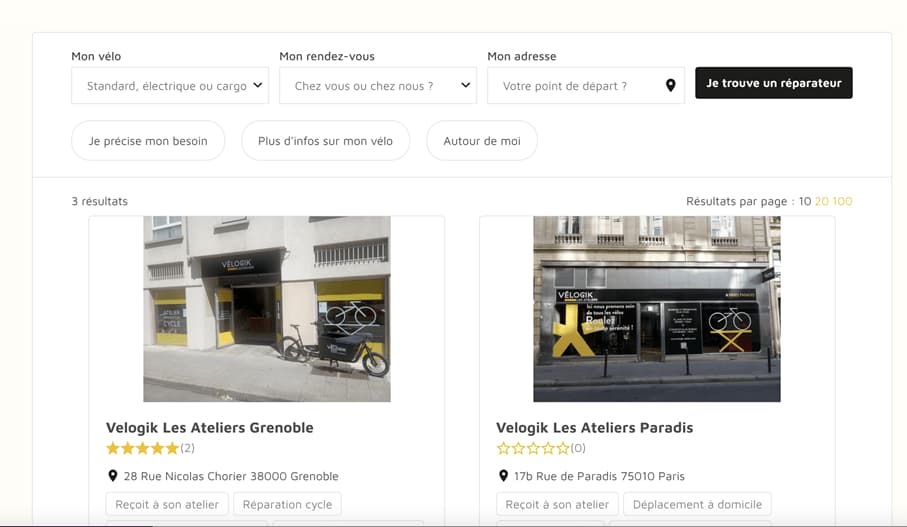This screenshot has height=527, width=907.
Task: Open Velogik Les Ateliers Grenoble title
Action: pyautogui.click(x=209, y=428)
